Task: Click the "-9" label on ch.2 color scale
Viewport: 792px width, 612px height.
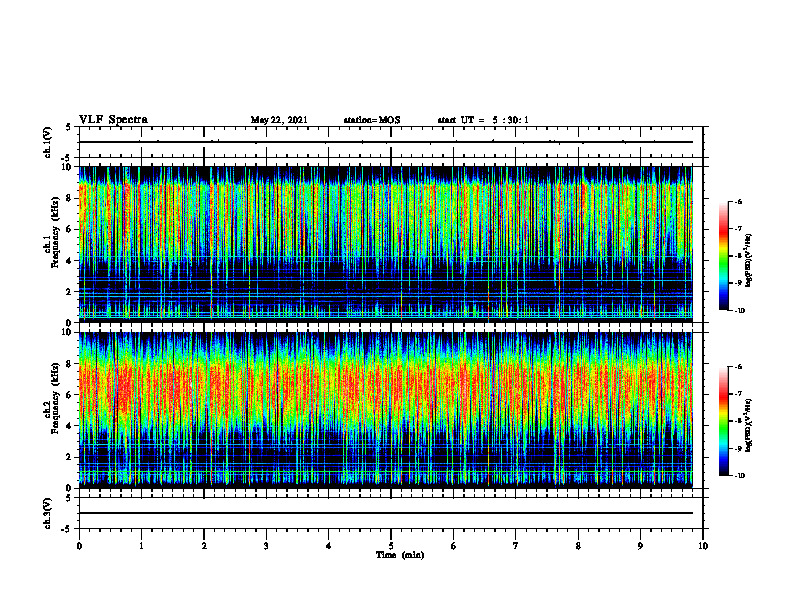Action: click(738, 448)
